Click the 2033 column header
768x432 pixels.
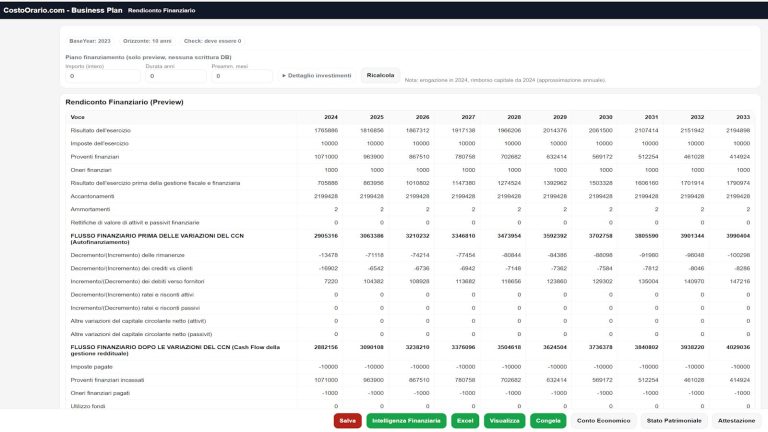tap(742, 117)
